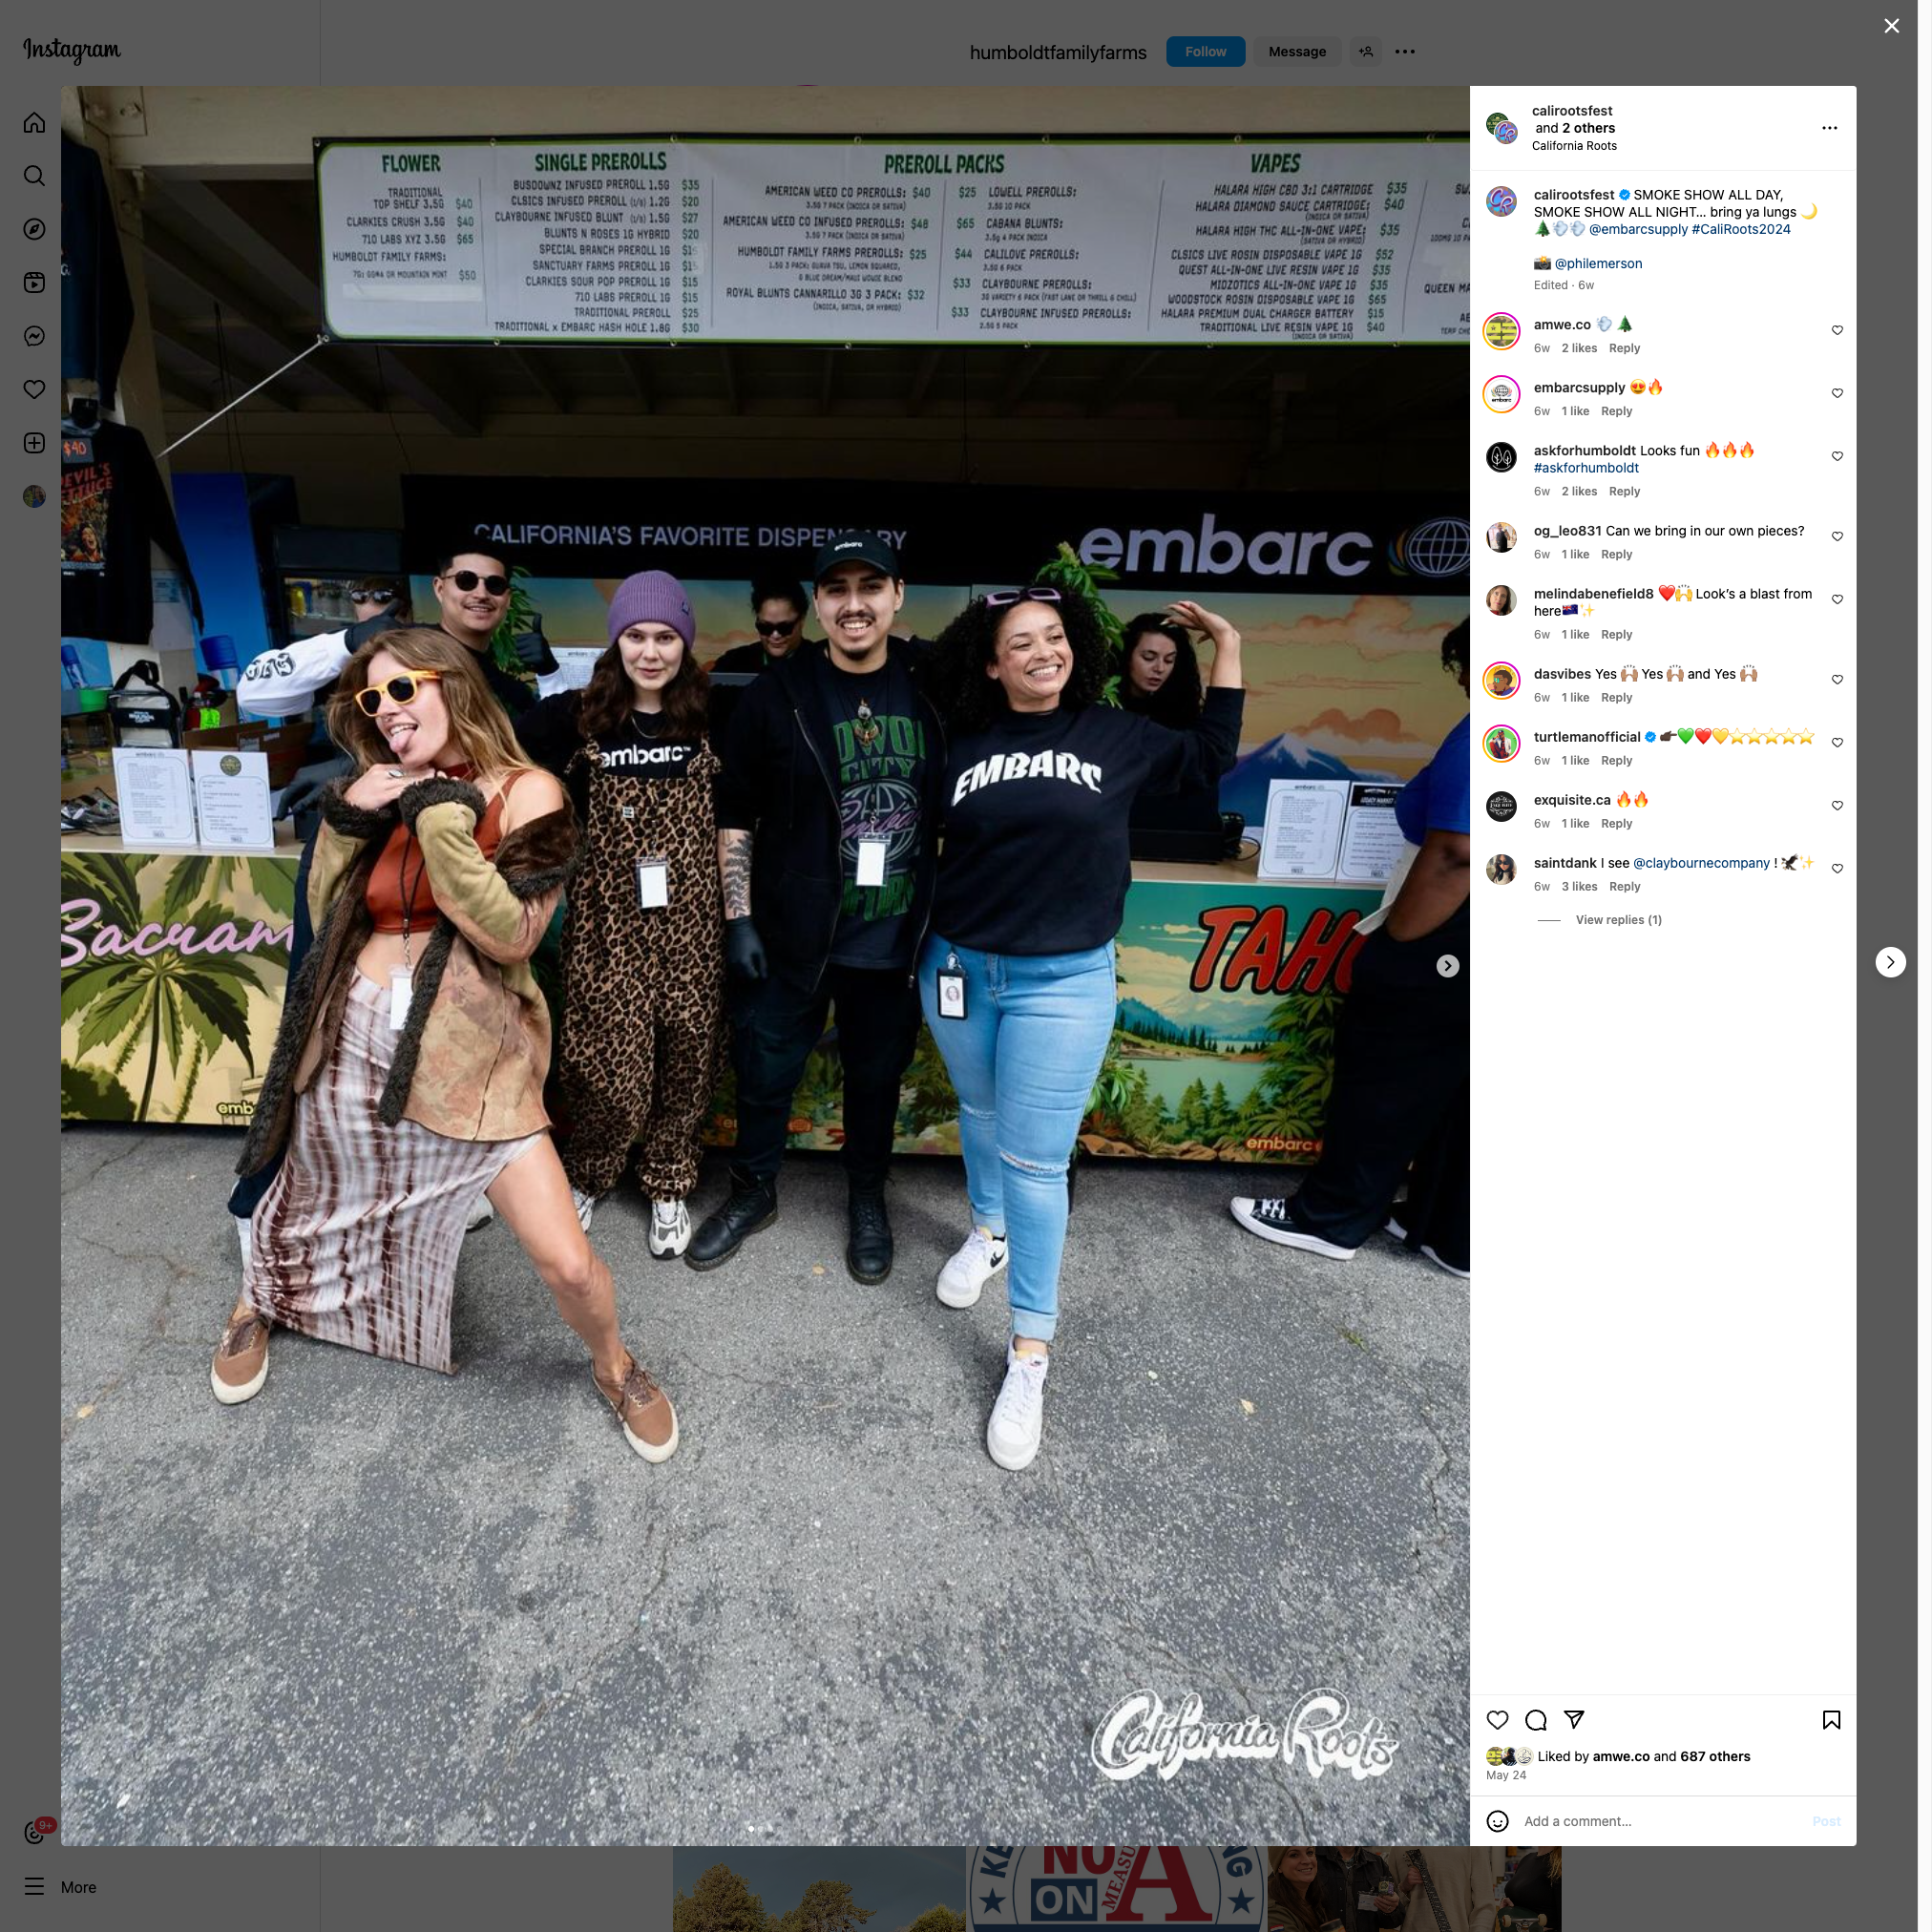
Task: Save post with bookmark icon
Action: click(x=1831, y=1720)
